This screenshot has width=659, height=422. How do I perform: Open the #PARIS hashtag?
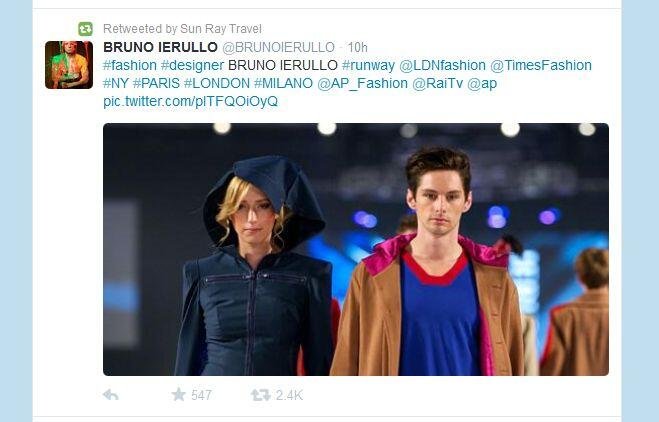(x=156, y=83)
